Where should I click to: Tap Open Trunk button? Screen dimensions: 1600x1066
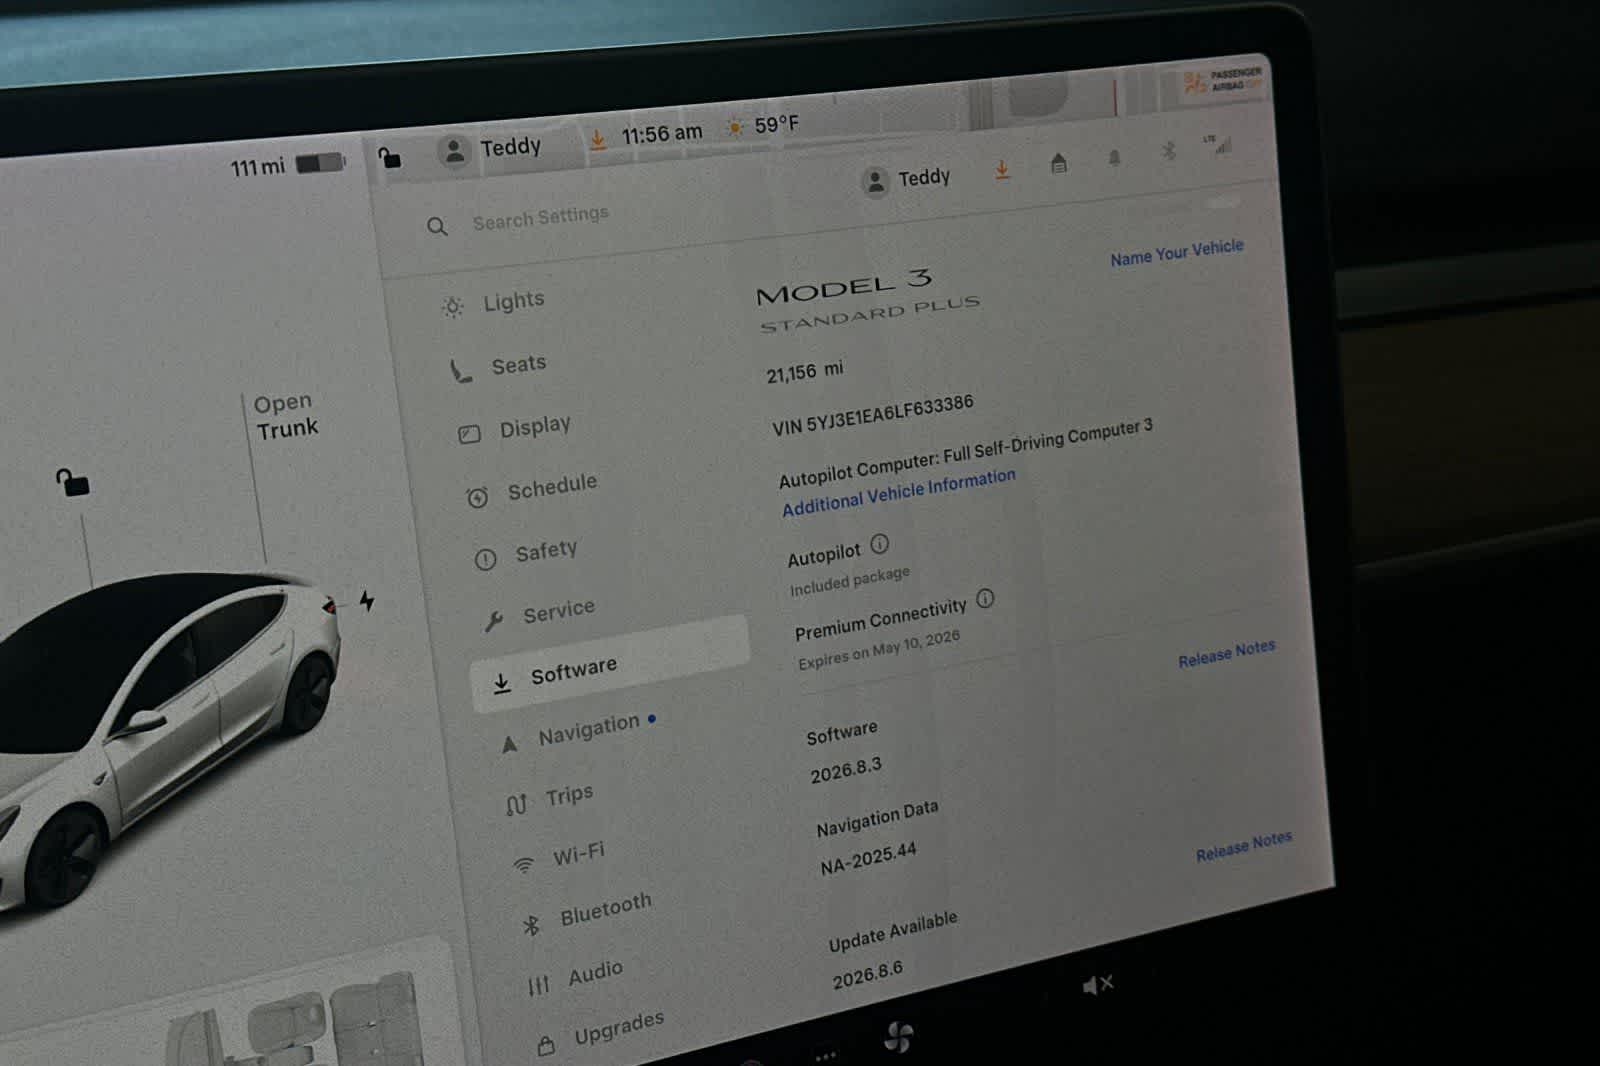tap(285, 416)
